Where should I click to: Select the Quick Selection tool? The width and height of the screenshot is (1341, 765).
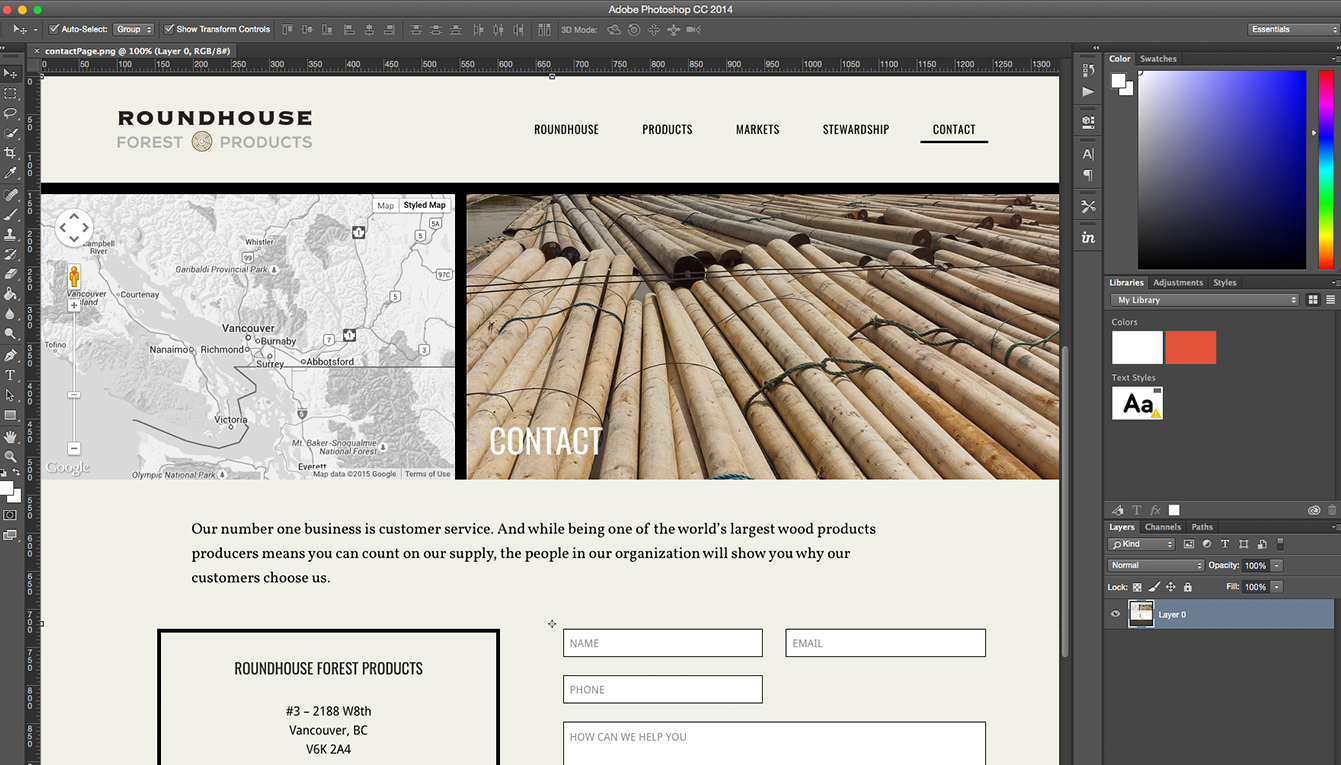(x=10, y=134)
